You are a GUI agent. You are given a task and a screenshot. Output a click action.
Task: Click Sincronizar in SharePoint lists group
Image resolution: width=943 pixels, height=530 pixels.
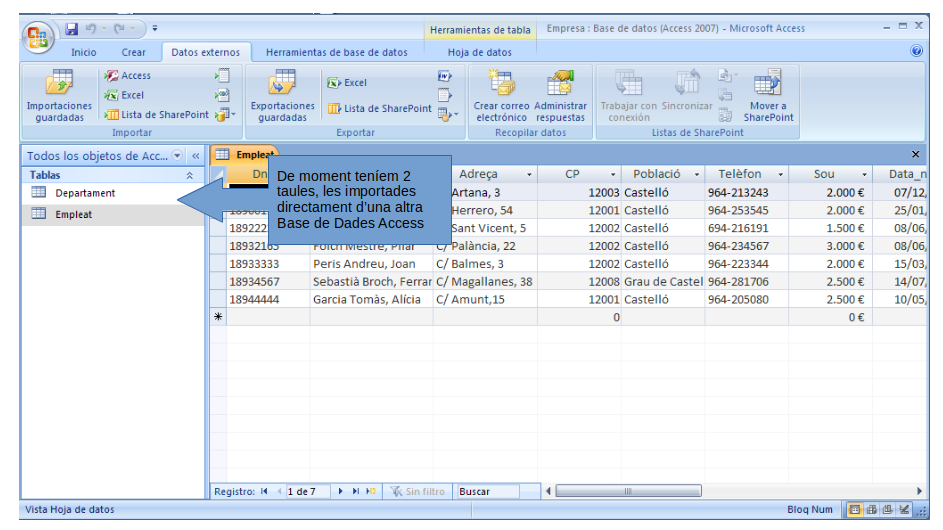coord(687,90)
